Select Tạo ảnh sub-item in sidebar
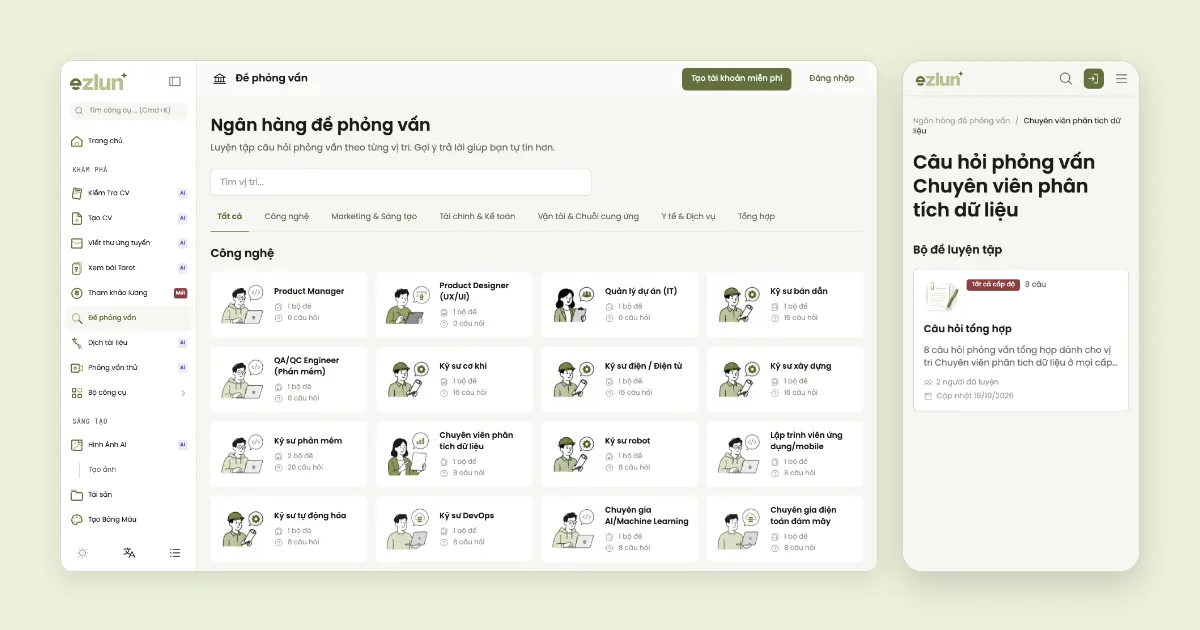Image resolution: width=1200 pixels, height=630 pixels. pos(103,470)
